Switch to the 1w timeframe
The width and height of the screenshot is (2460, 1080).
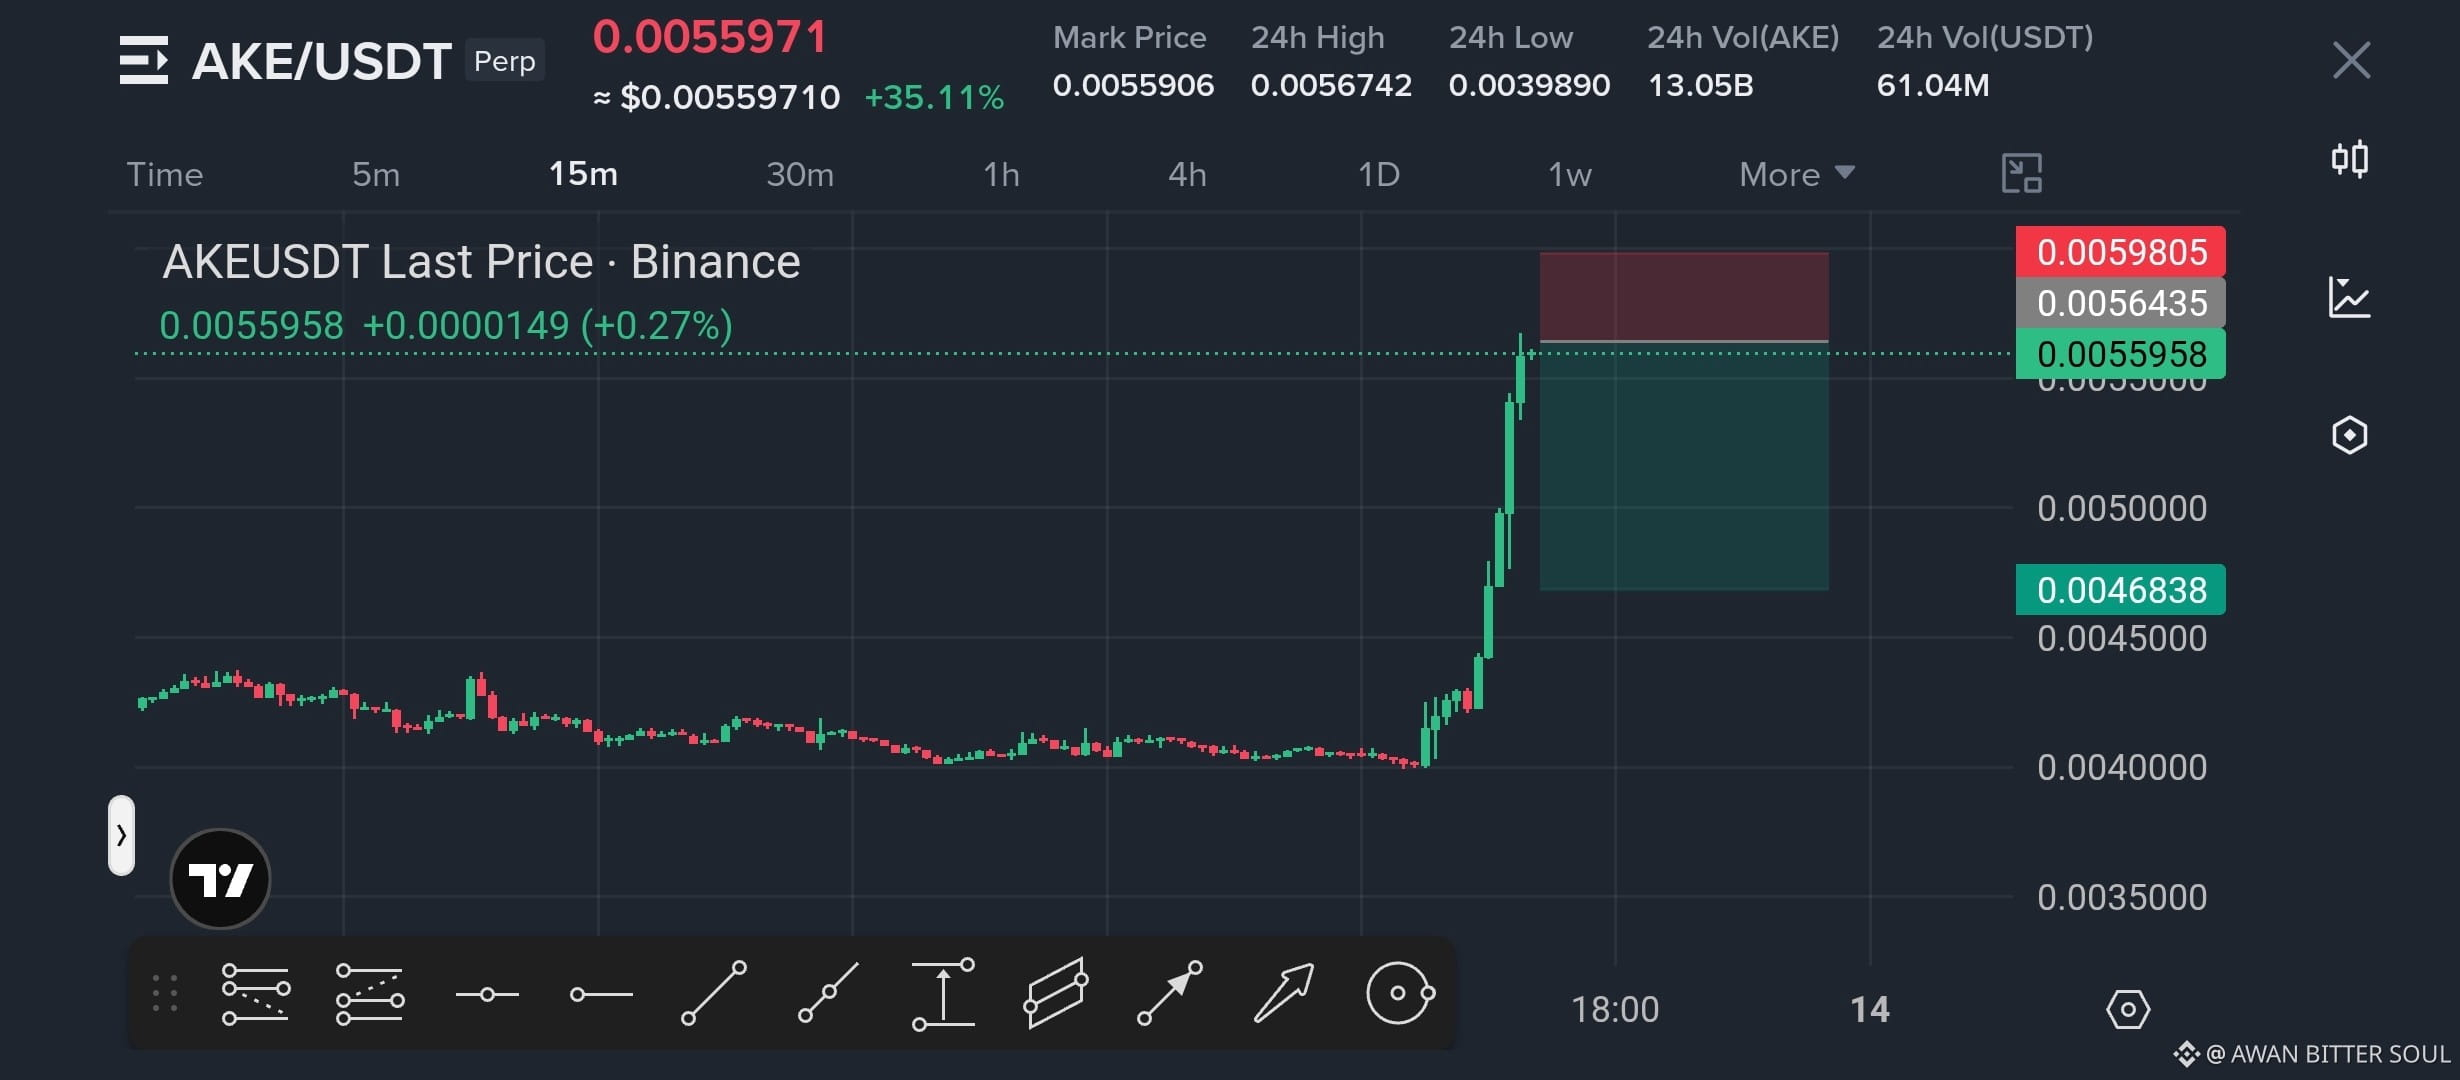pyautogui.click(x=1570, y=175)
